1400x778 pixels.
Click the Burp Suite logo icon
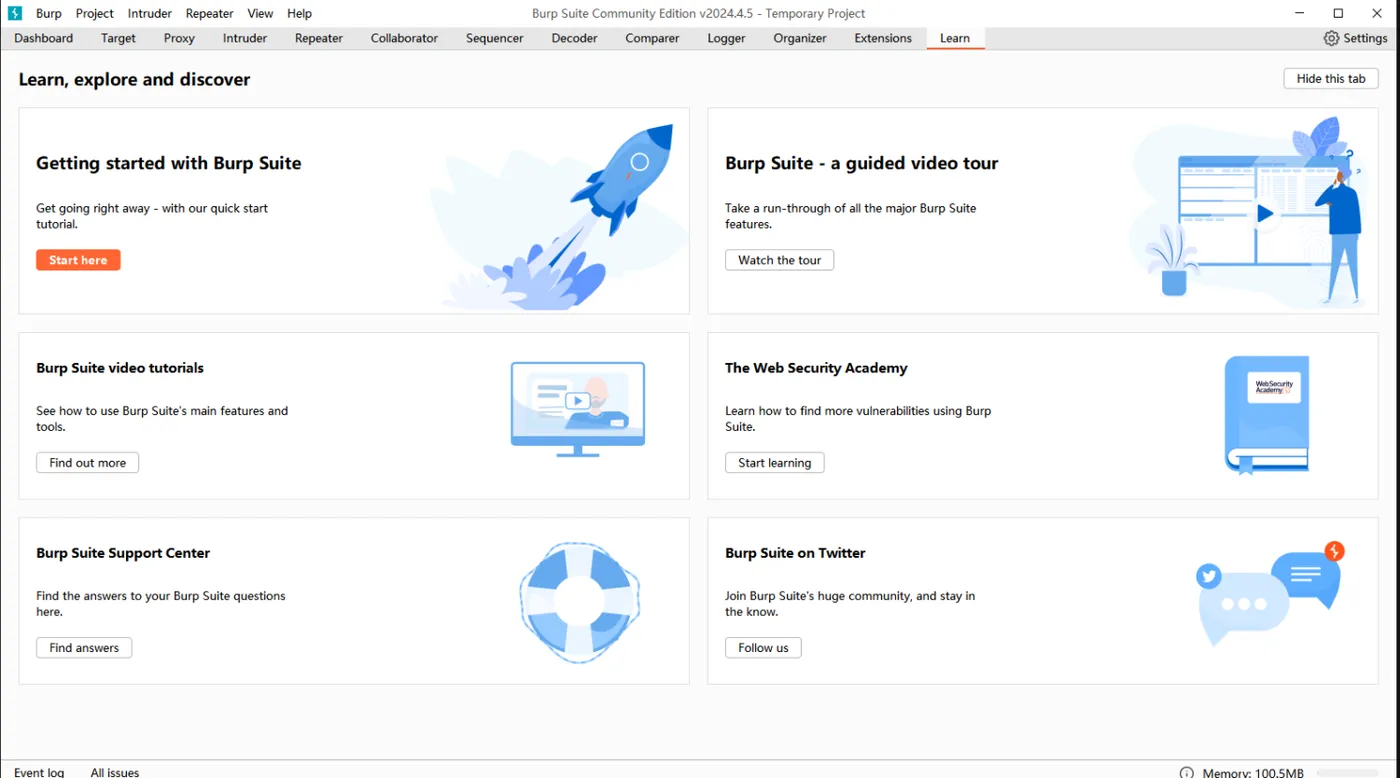point(15,13)
